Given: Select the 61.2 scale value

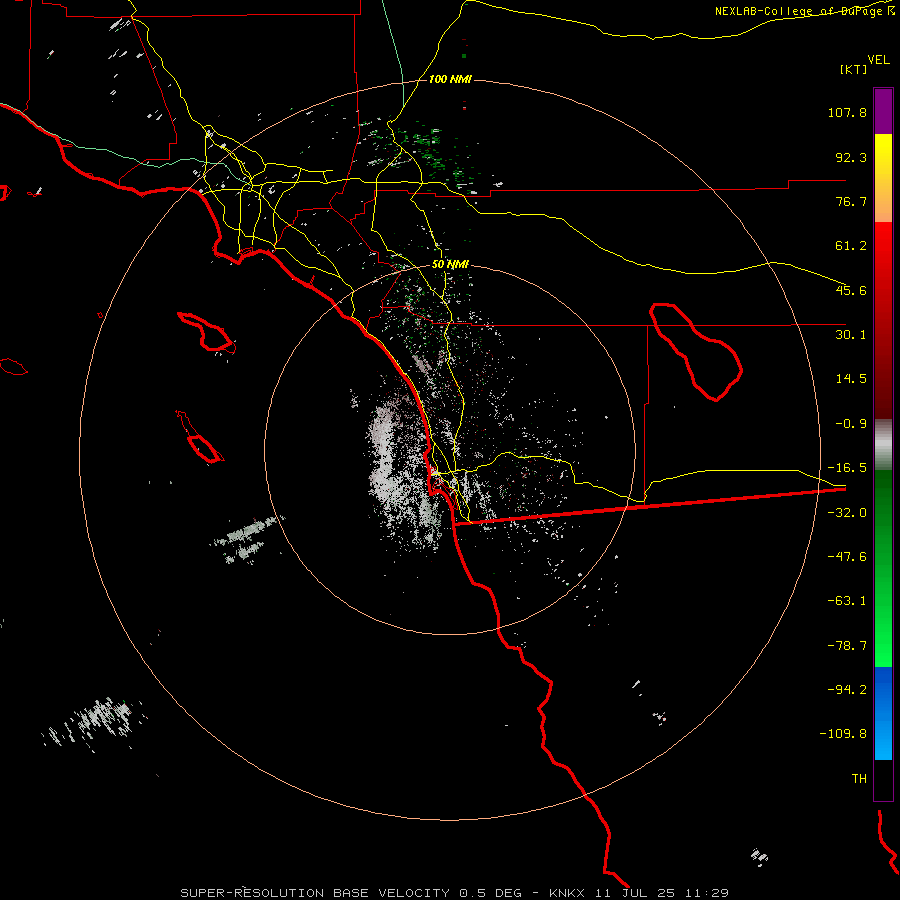Looking at the screenshot, I should [851, 246].
